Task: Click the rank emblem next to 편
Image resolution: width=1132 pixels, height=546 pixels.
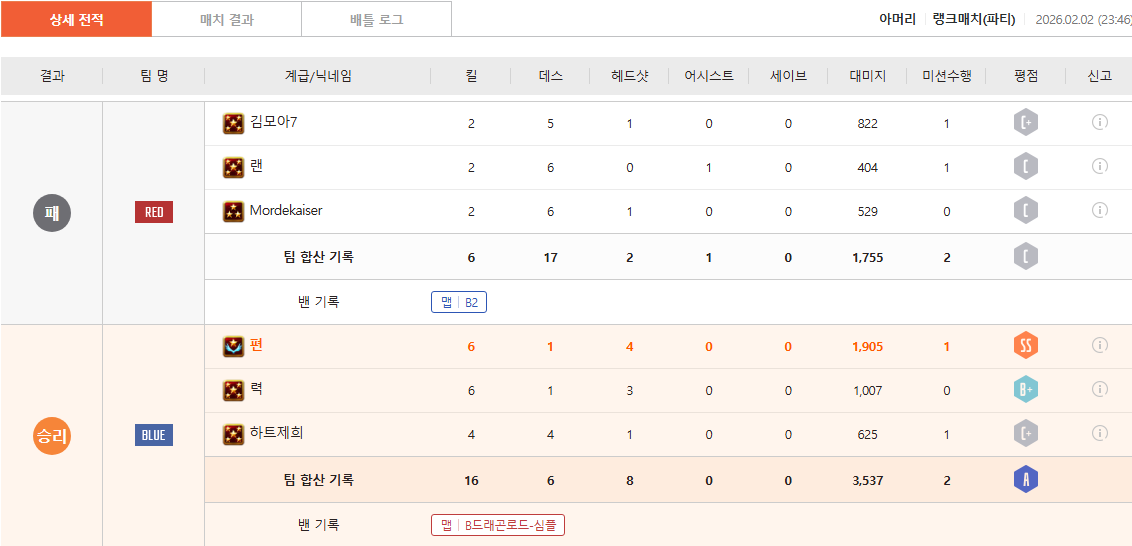Action: 233,346
